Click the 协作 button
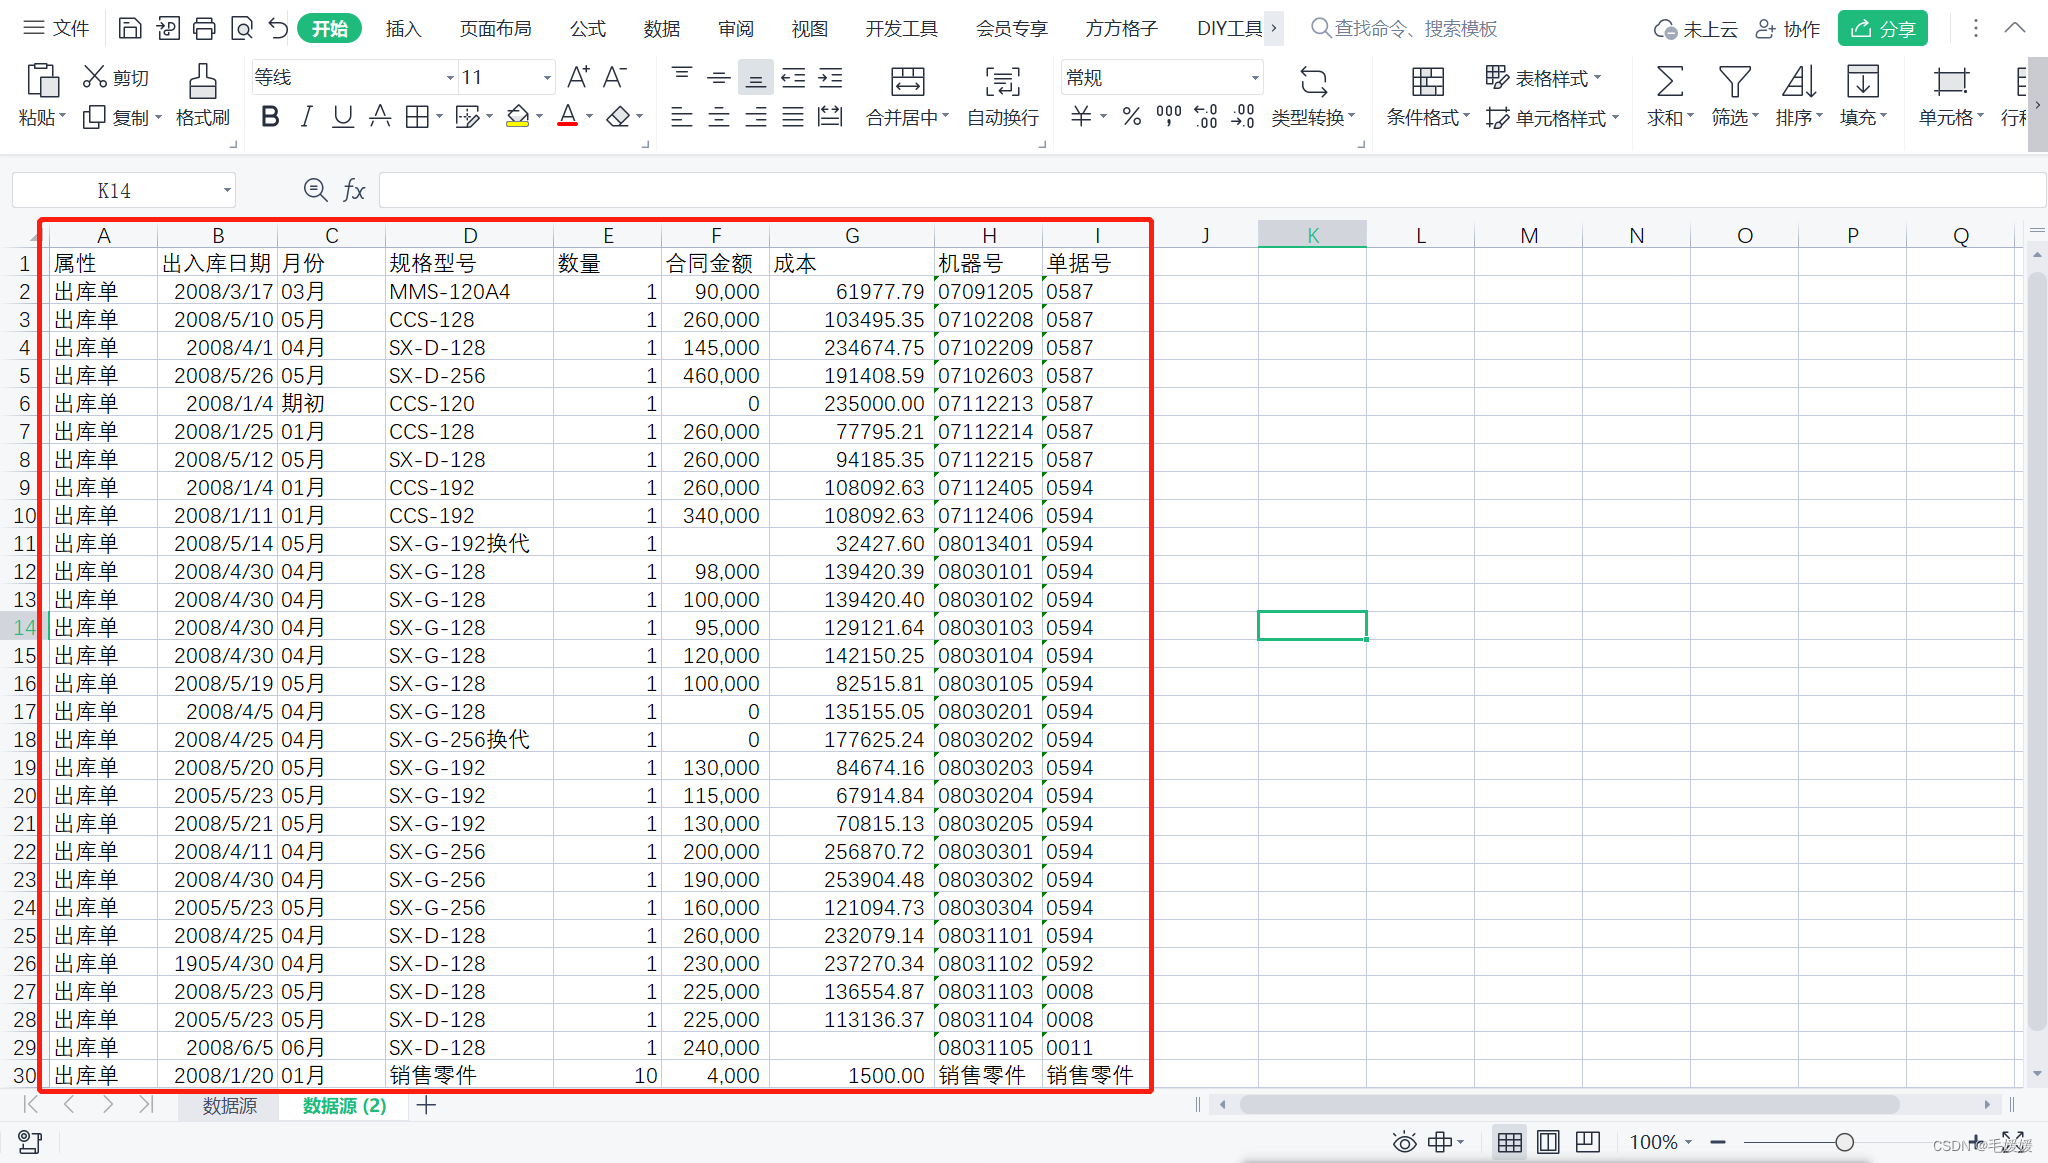 [x=1788, y=29]
